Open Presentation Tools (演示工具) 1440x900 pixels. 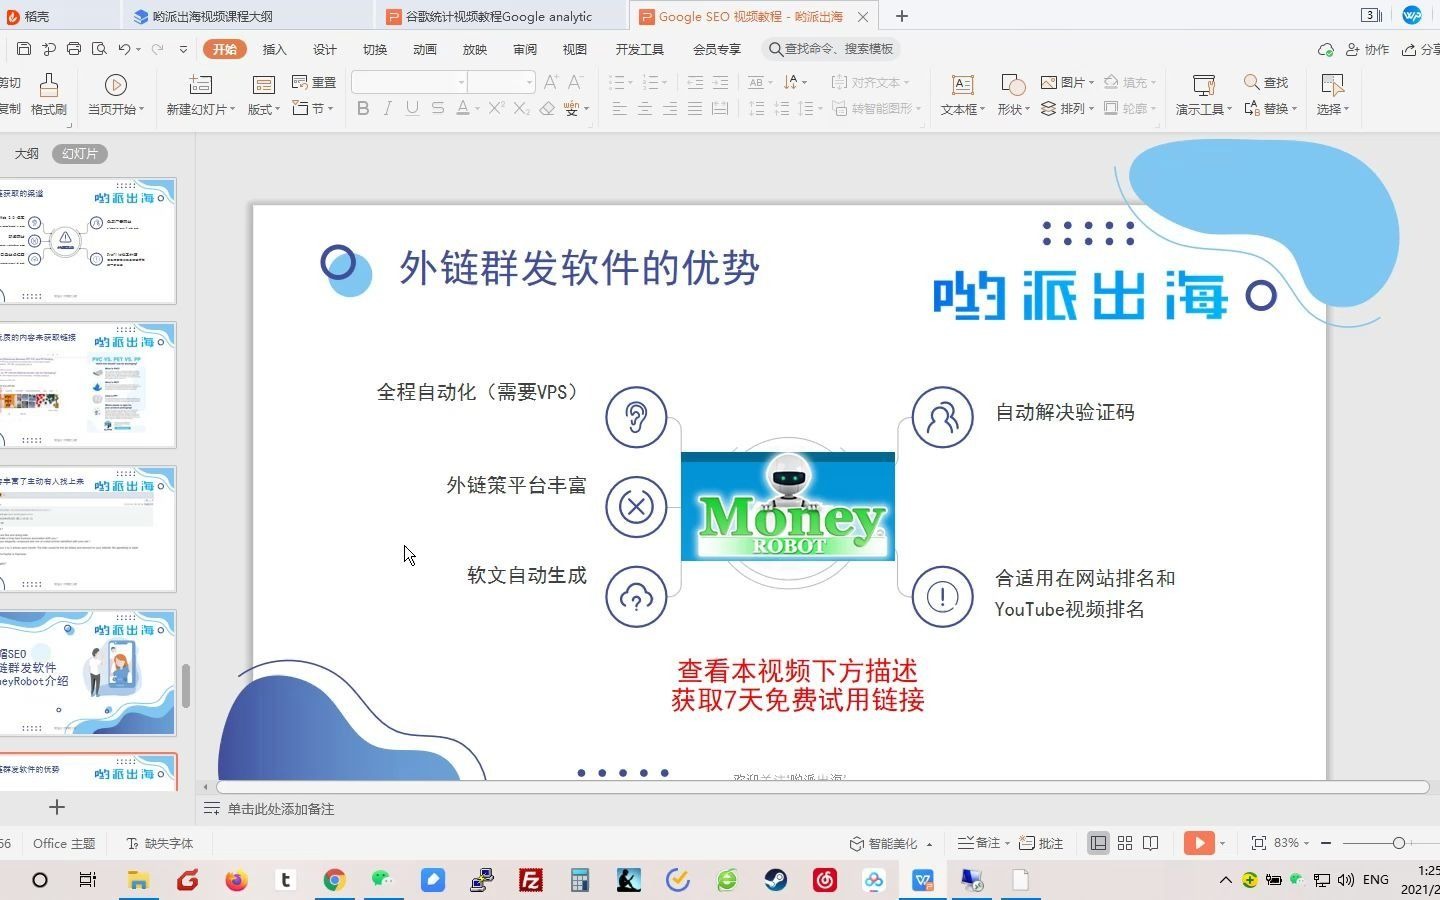pyautogui.click(x=1203, y=95)
